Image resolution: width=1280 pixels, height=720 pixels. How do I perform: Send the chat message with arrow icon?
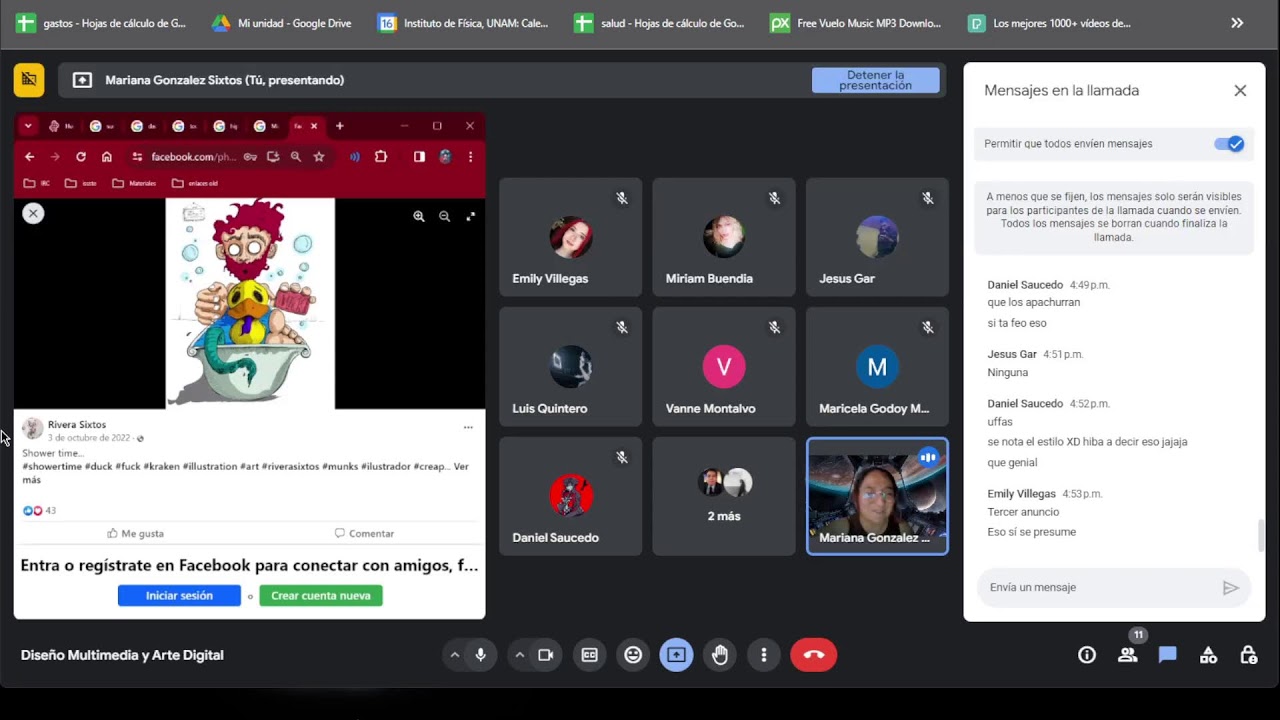click(x=1231, y=588)
